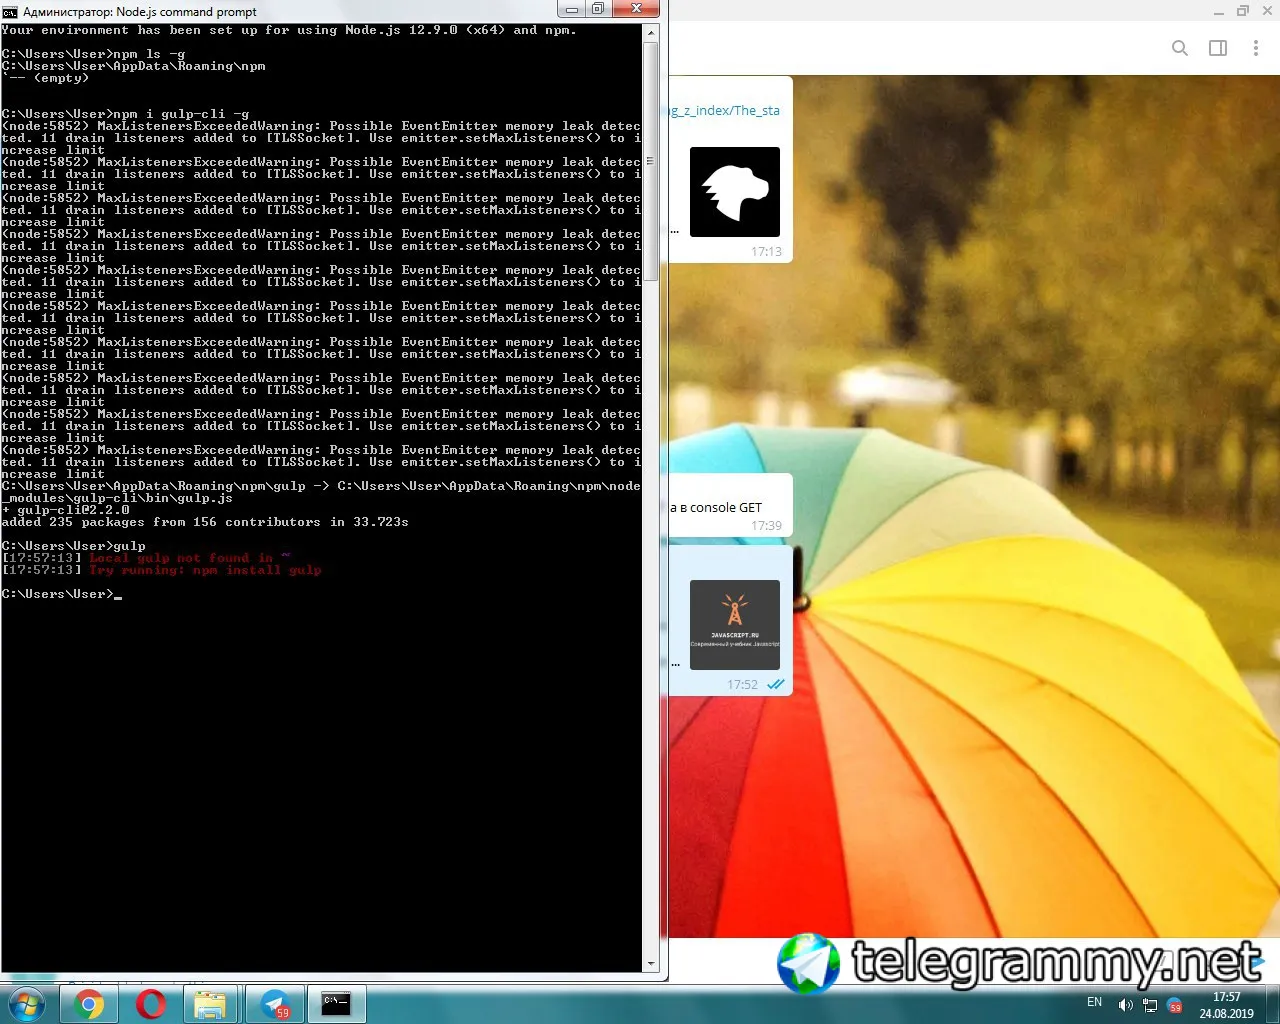1280x1024 pixels.
Task: Click the 17:39 timestamp in Telegram
Action: pyautogui.click(x=767, y=526)
